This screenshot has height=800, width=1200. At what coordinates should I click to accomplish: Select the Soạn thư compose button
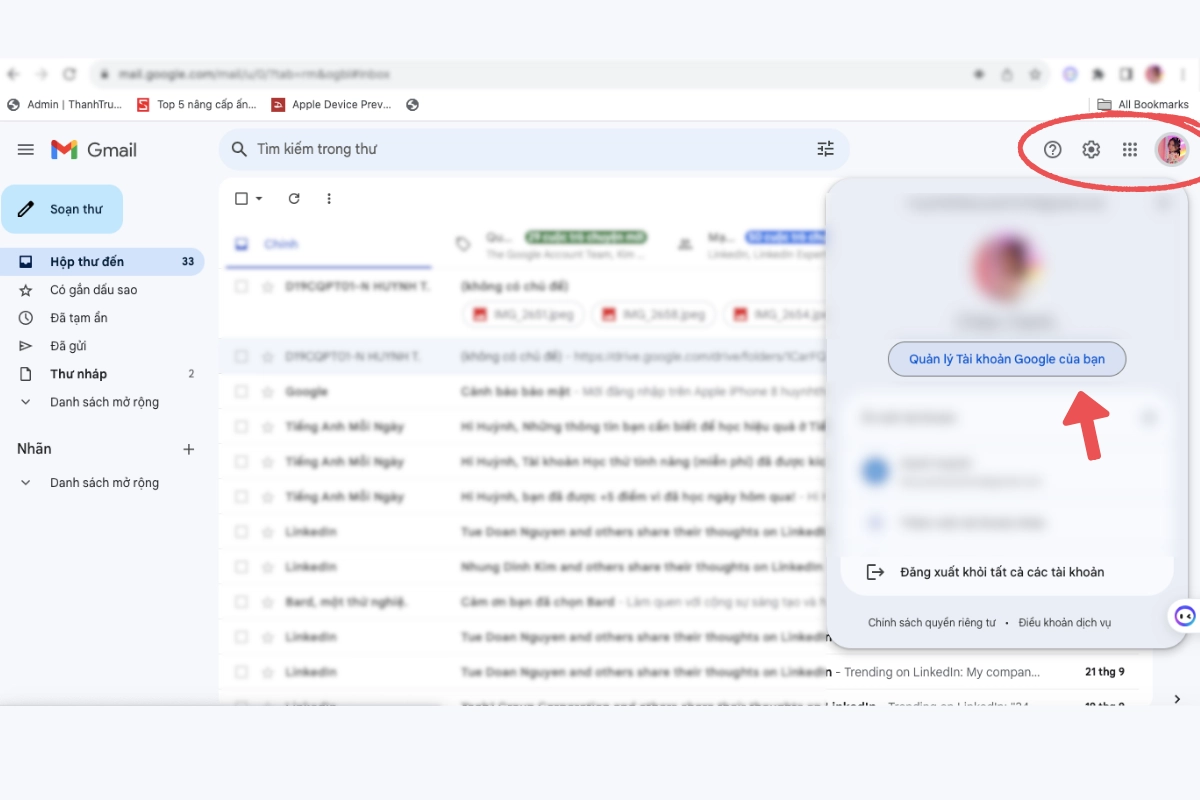[x=62, y=209]
